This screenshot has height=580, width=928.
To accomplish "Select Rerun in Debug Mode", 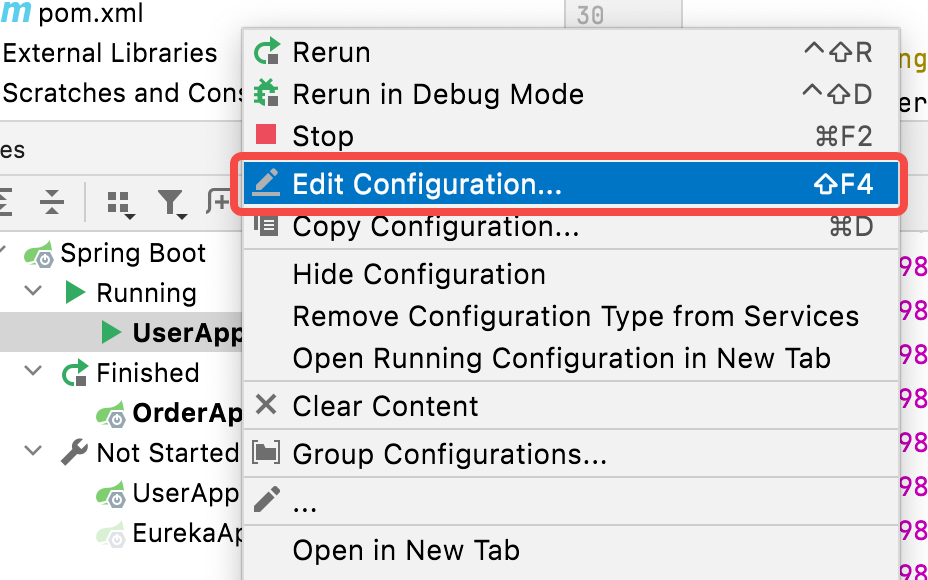I will [x=437, y=94].
